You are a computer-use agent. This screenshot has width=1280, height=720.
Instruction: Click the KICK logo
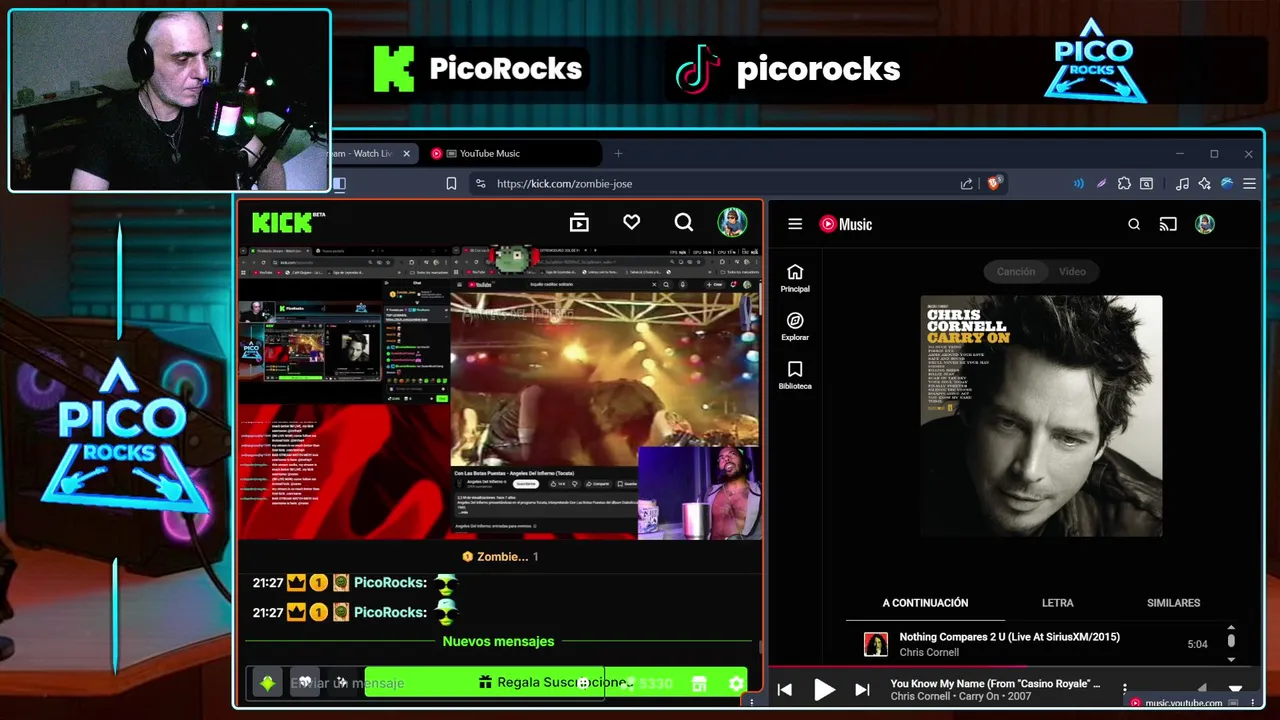click(x=288, y=222)
